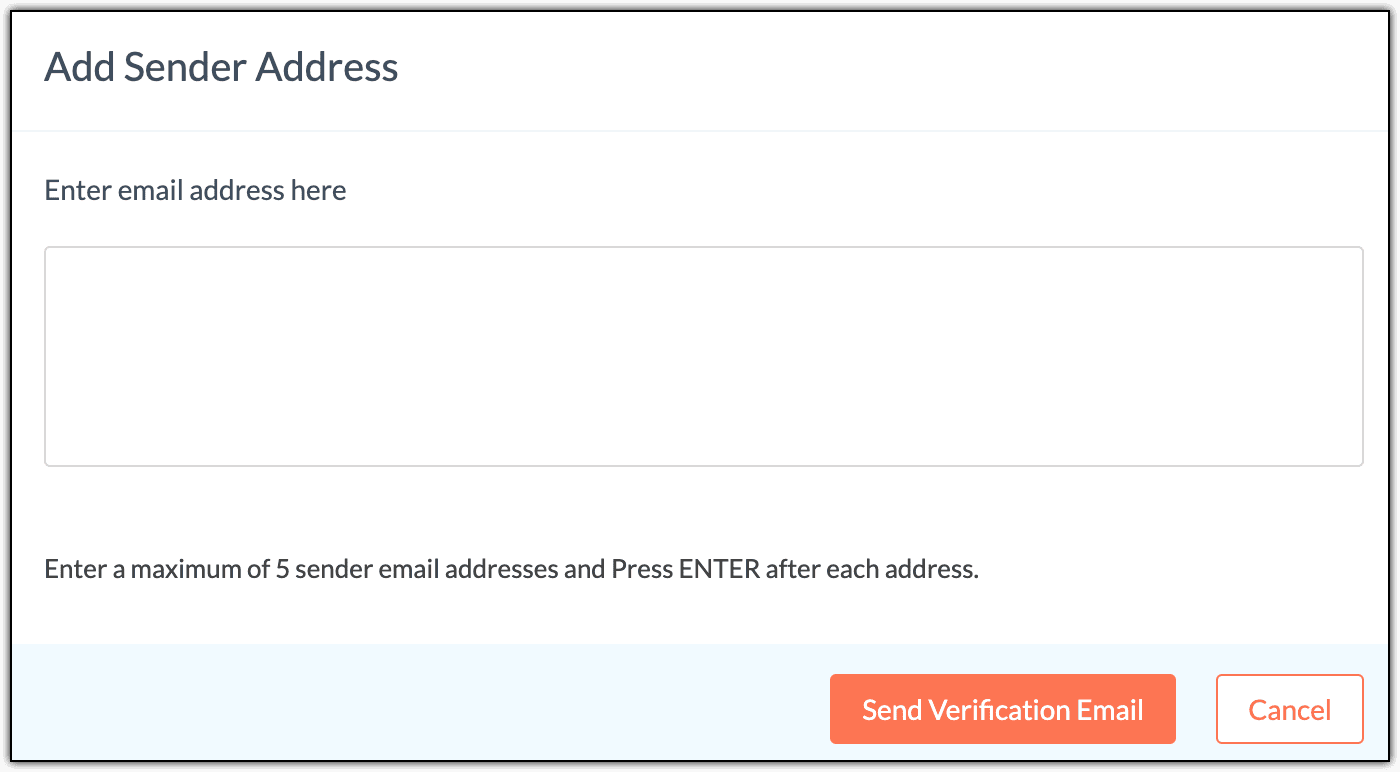Screen dimensions: 1400x772
Task: Select the 'Add Sender Address' dialog title
Action: click(221, 67)
